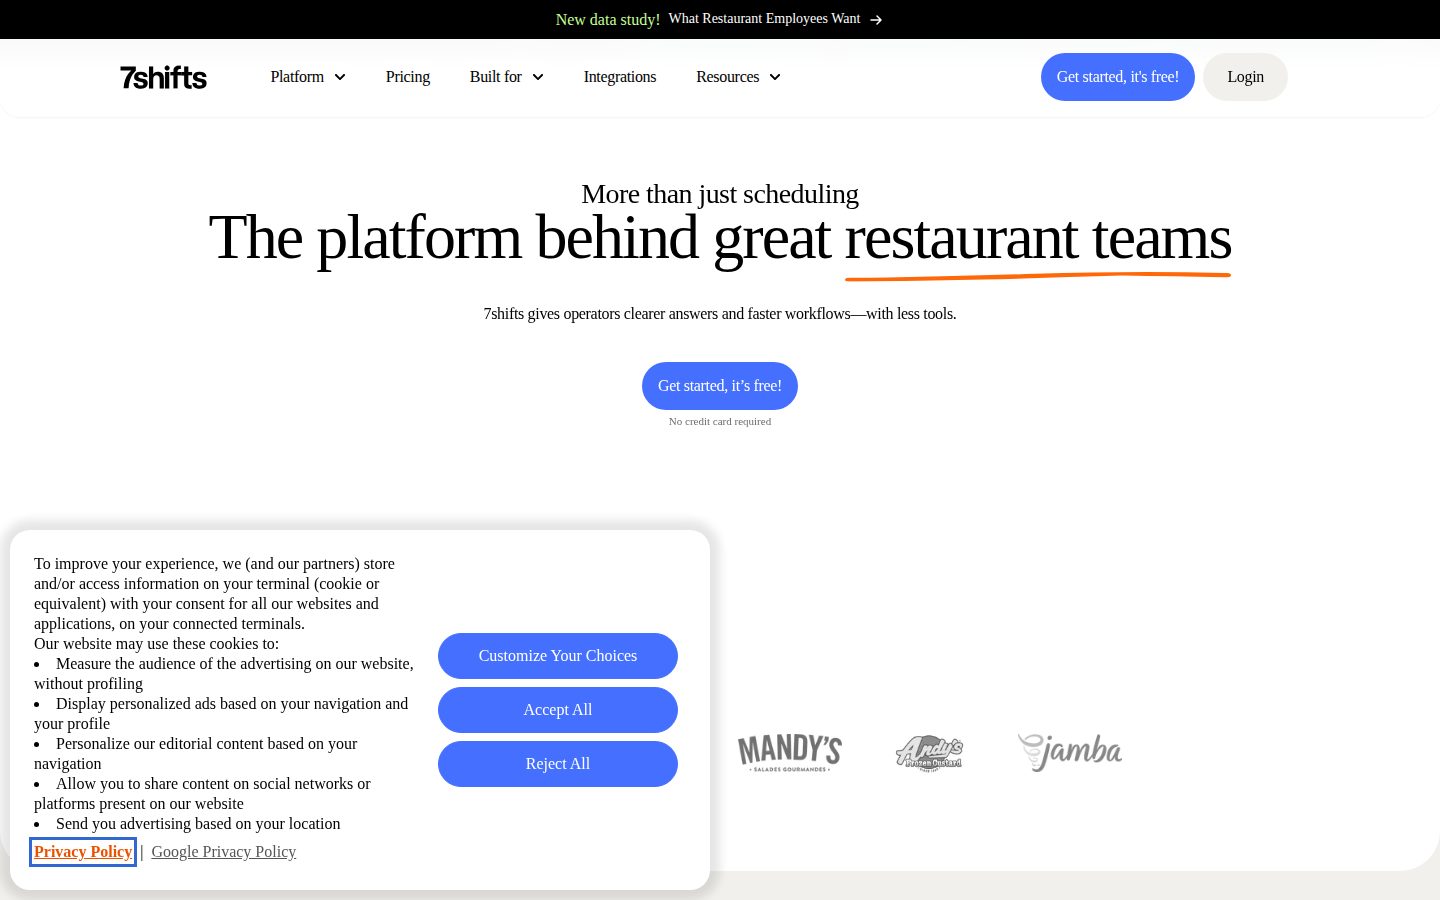Click header Get started, it's free! button
Viewport: 1440px width, 900px height.
pos(1118,77)
